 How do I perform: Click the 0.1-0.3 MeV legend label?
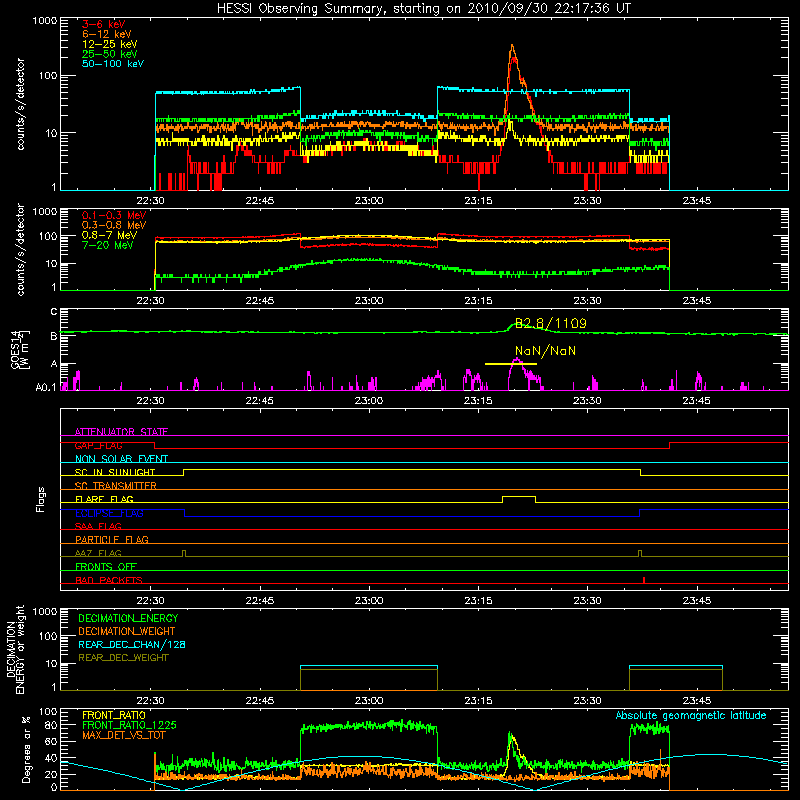114,215
